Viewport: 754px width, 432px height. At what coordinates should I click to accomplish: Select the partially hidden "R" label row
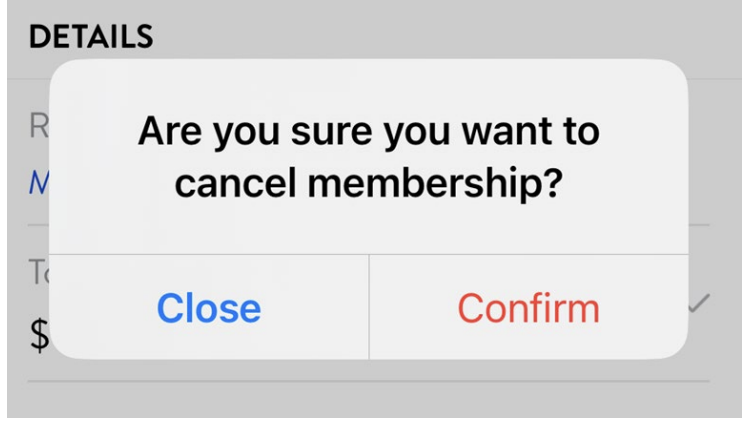click(37, 128)
